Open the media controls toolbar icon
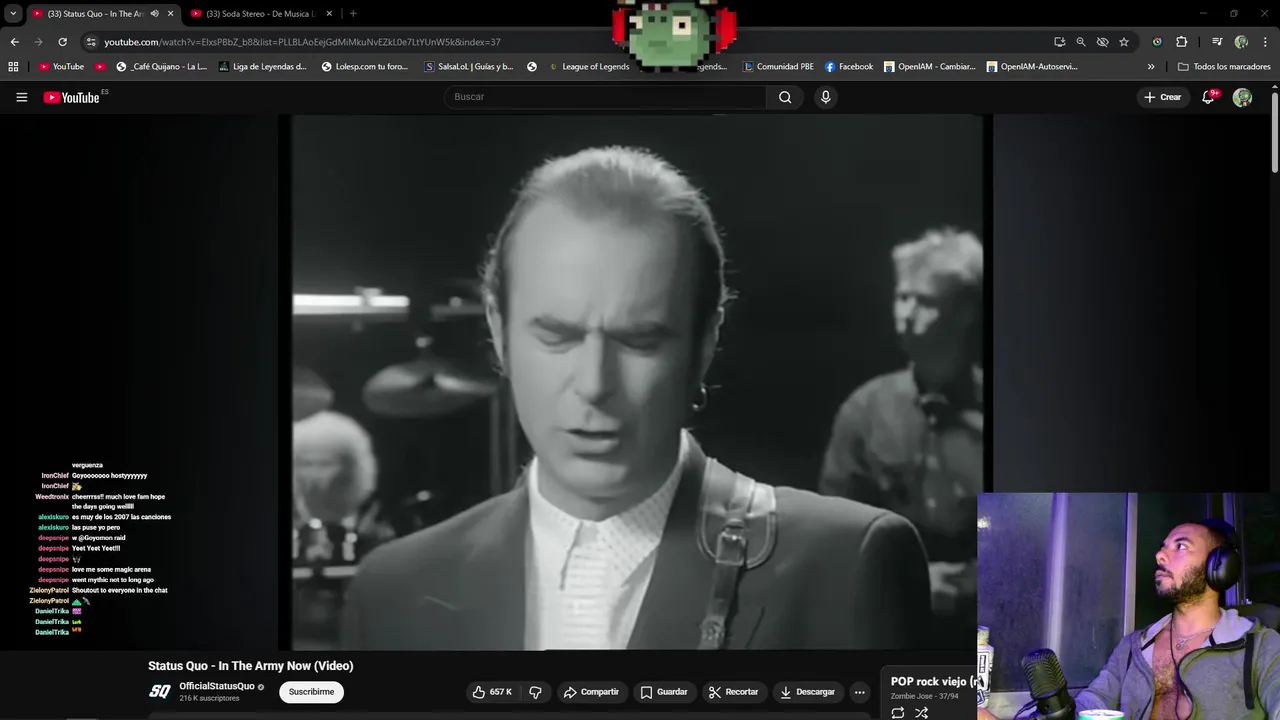Image resolution: width=1280 pixels, height=720 pixels. click(1217, 42)
